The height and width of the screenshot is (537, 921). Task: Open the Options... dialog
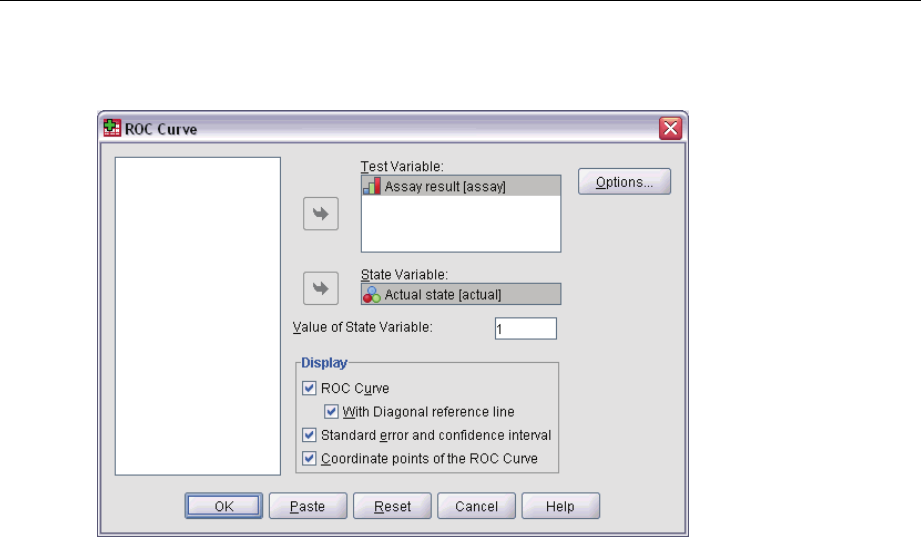(624, 182)
